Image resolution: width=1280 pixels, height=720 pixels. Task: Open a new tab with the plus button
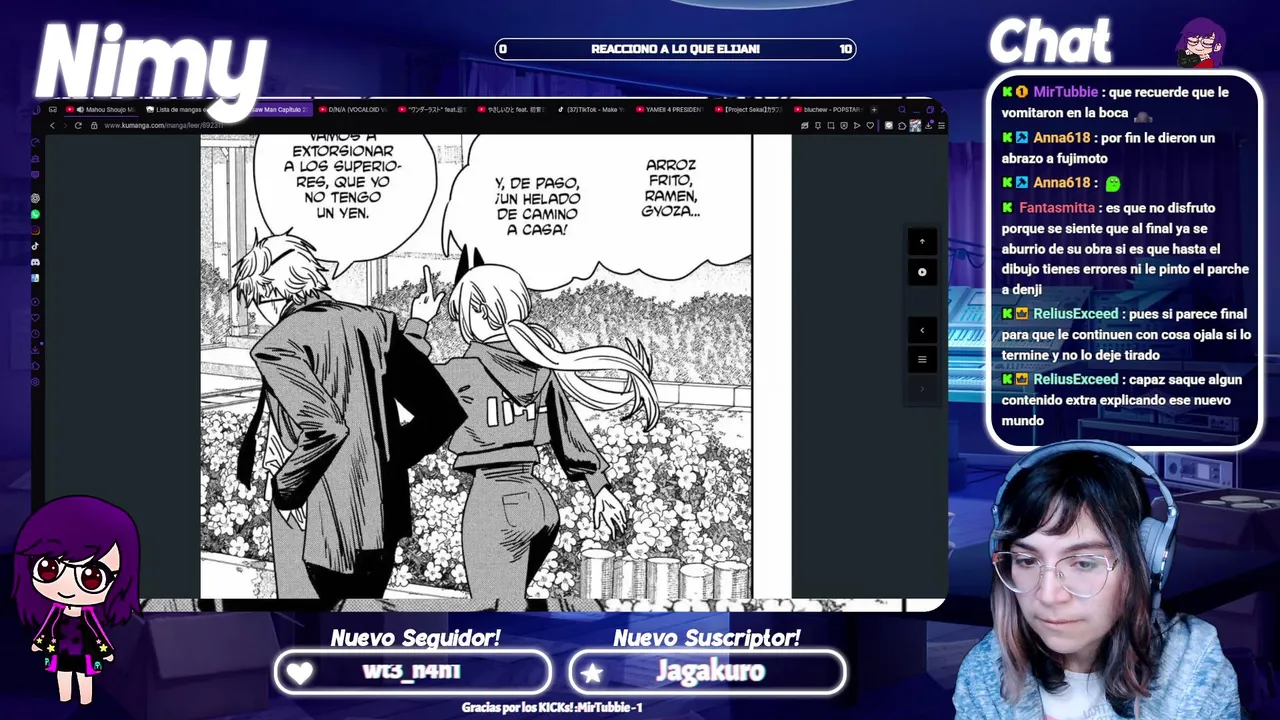874,109
